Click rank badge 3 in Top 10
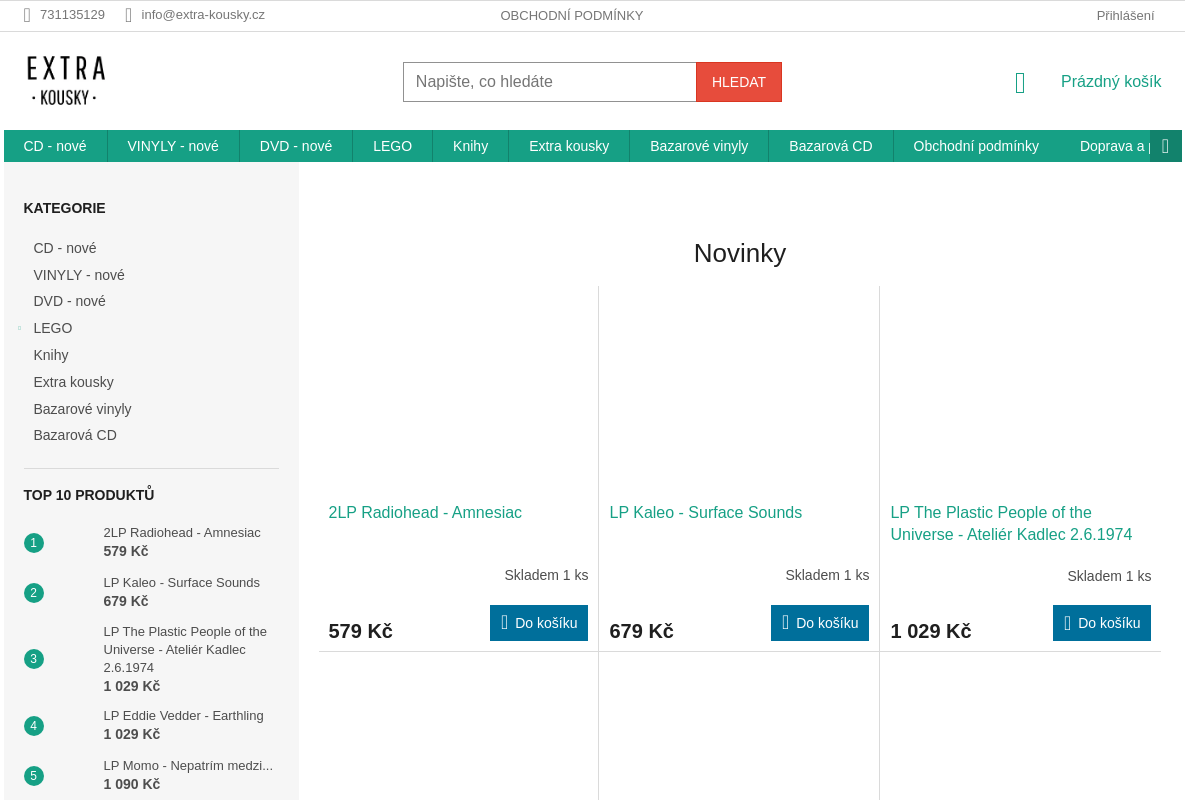The width and height of the screenshot is (1200, 800). point(34,659)
